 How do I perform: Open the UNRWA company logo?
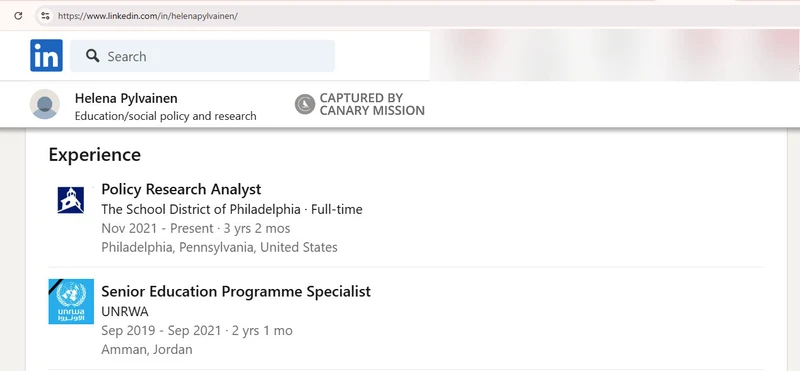tap(71, 301)
